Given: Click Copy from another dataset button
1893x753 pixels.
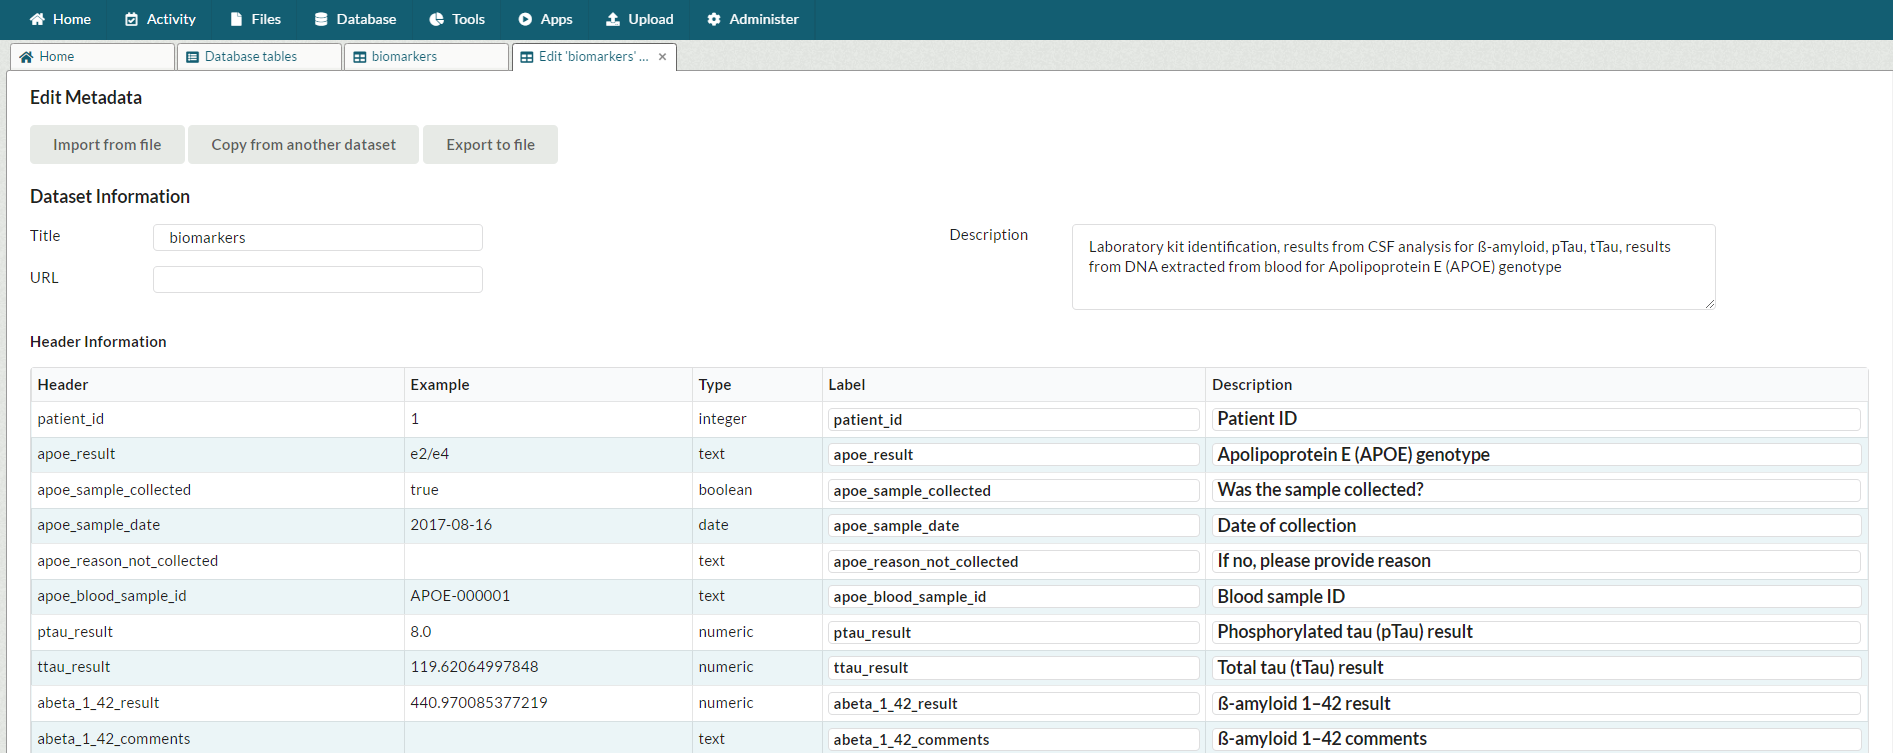Looking at the screenshot, I should tap(303, 145).
